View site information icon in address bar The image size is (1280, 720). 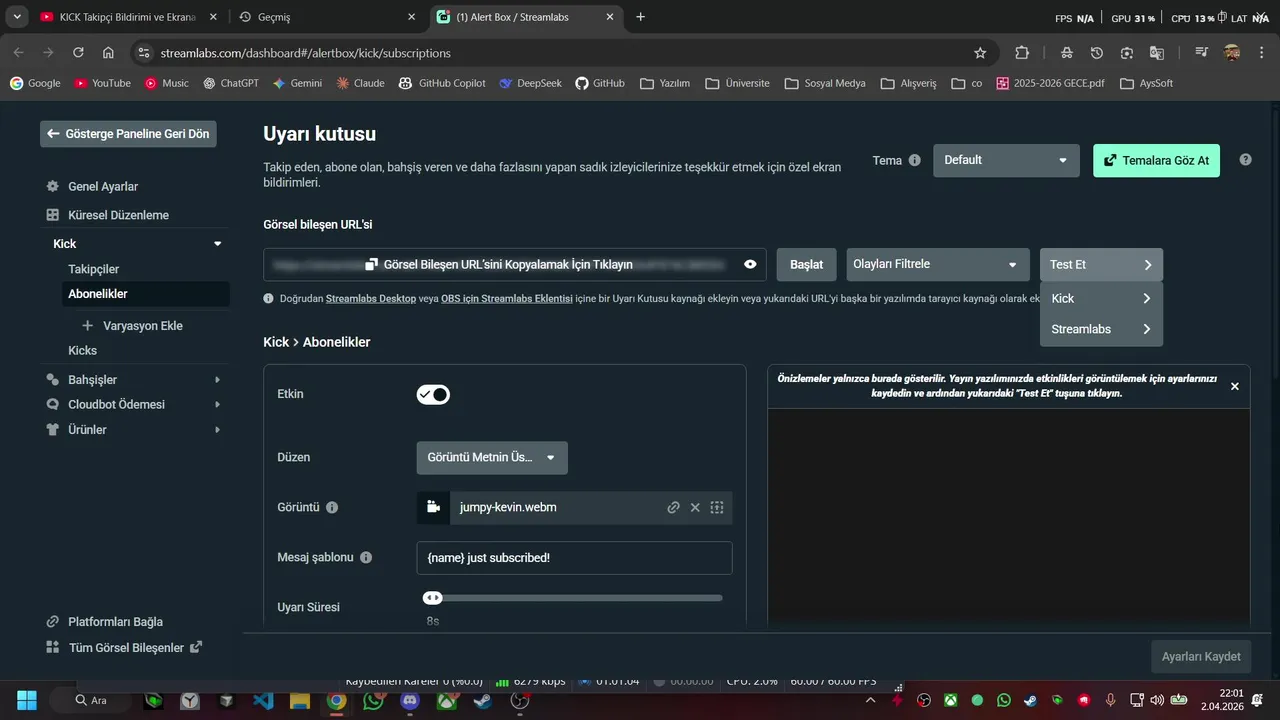click(x=143, y=53)
